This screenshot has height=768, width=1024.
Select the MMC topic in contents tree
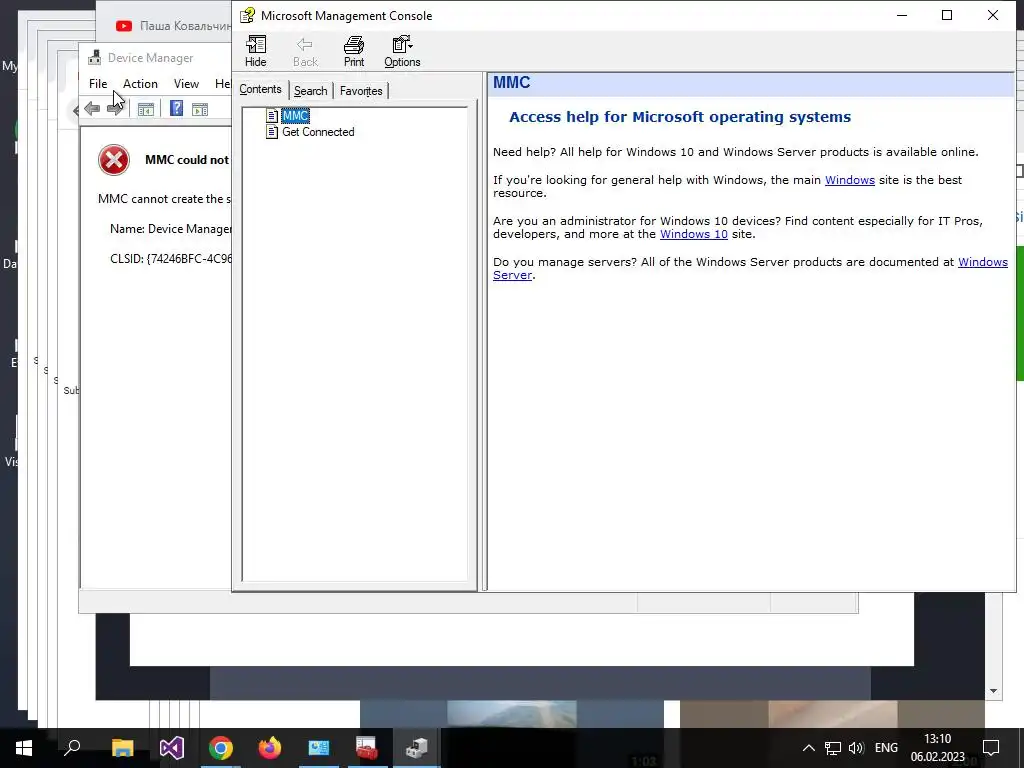point(295,116)
